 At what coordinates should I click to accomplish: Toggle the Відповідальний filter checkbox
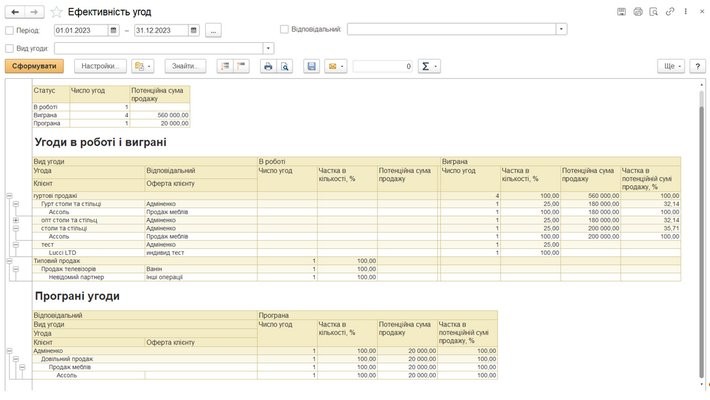tap(285, 30)
